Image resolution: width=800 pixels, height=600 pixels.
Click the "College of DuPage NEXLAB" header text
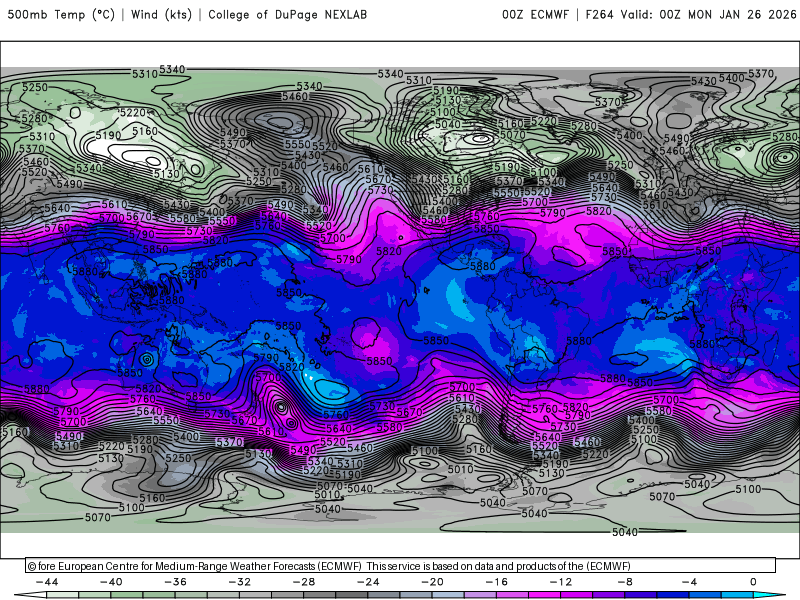287,14
